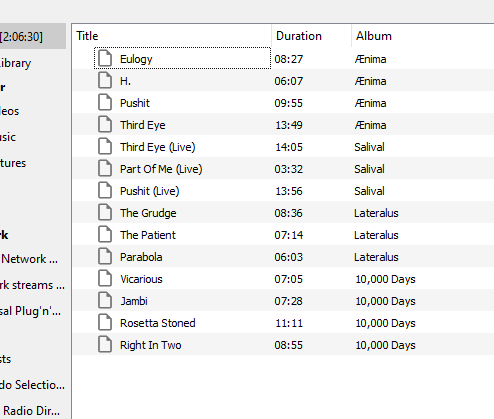Screen dimensions: 494x419
Task: Click the file icon next to The Grudge
Action: tap(105, 213)
